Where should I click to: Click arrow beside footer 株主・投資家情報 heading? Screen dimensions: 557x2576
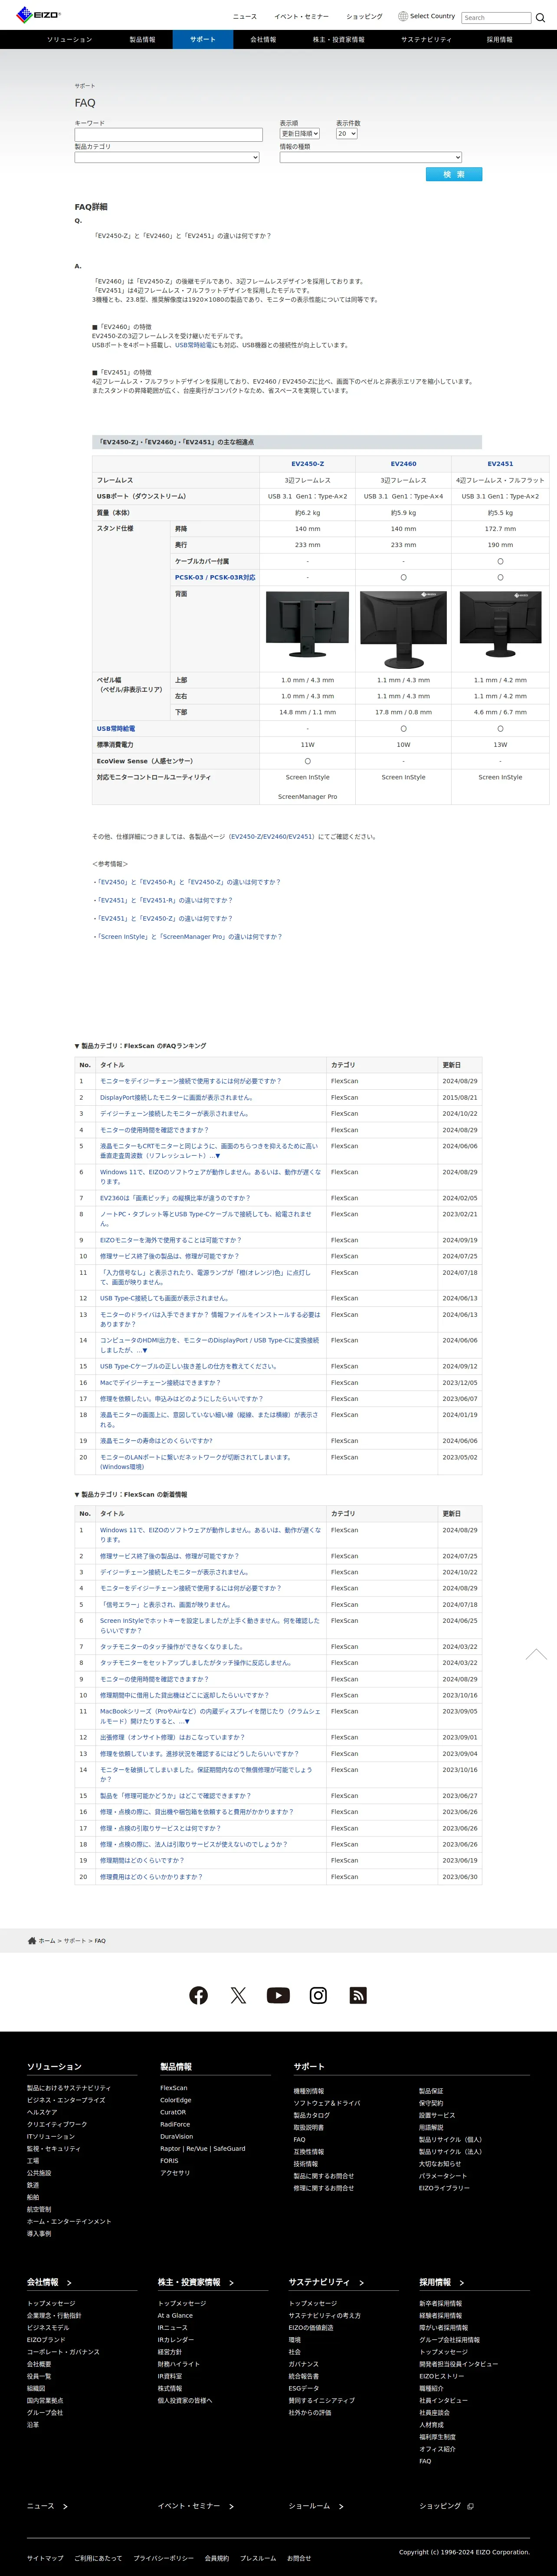pyautogui.click(x=231, y=2282)
